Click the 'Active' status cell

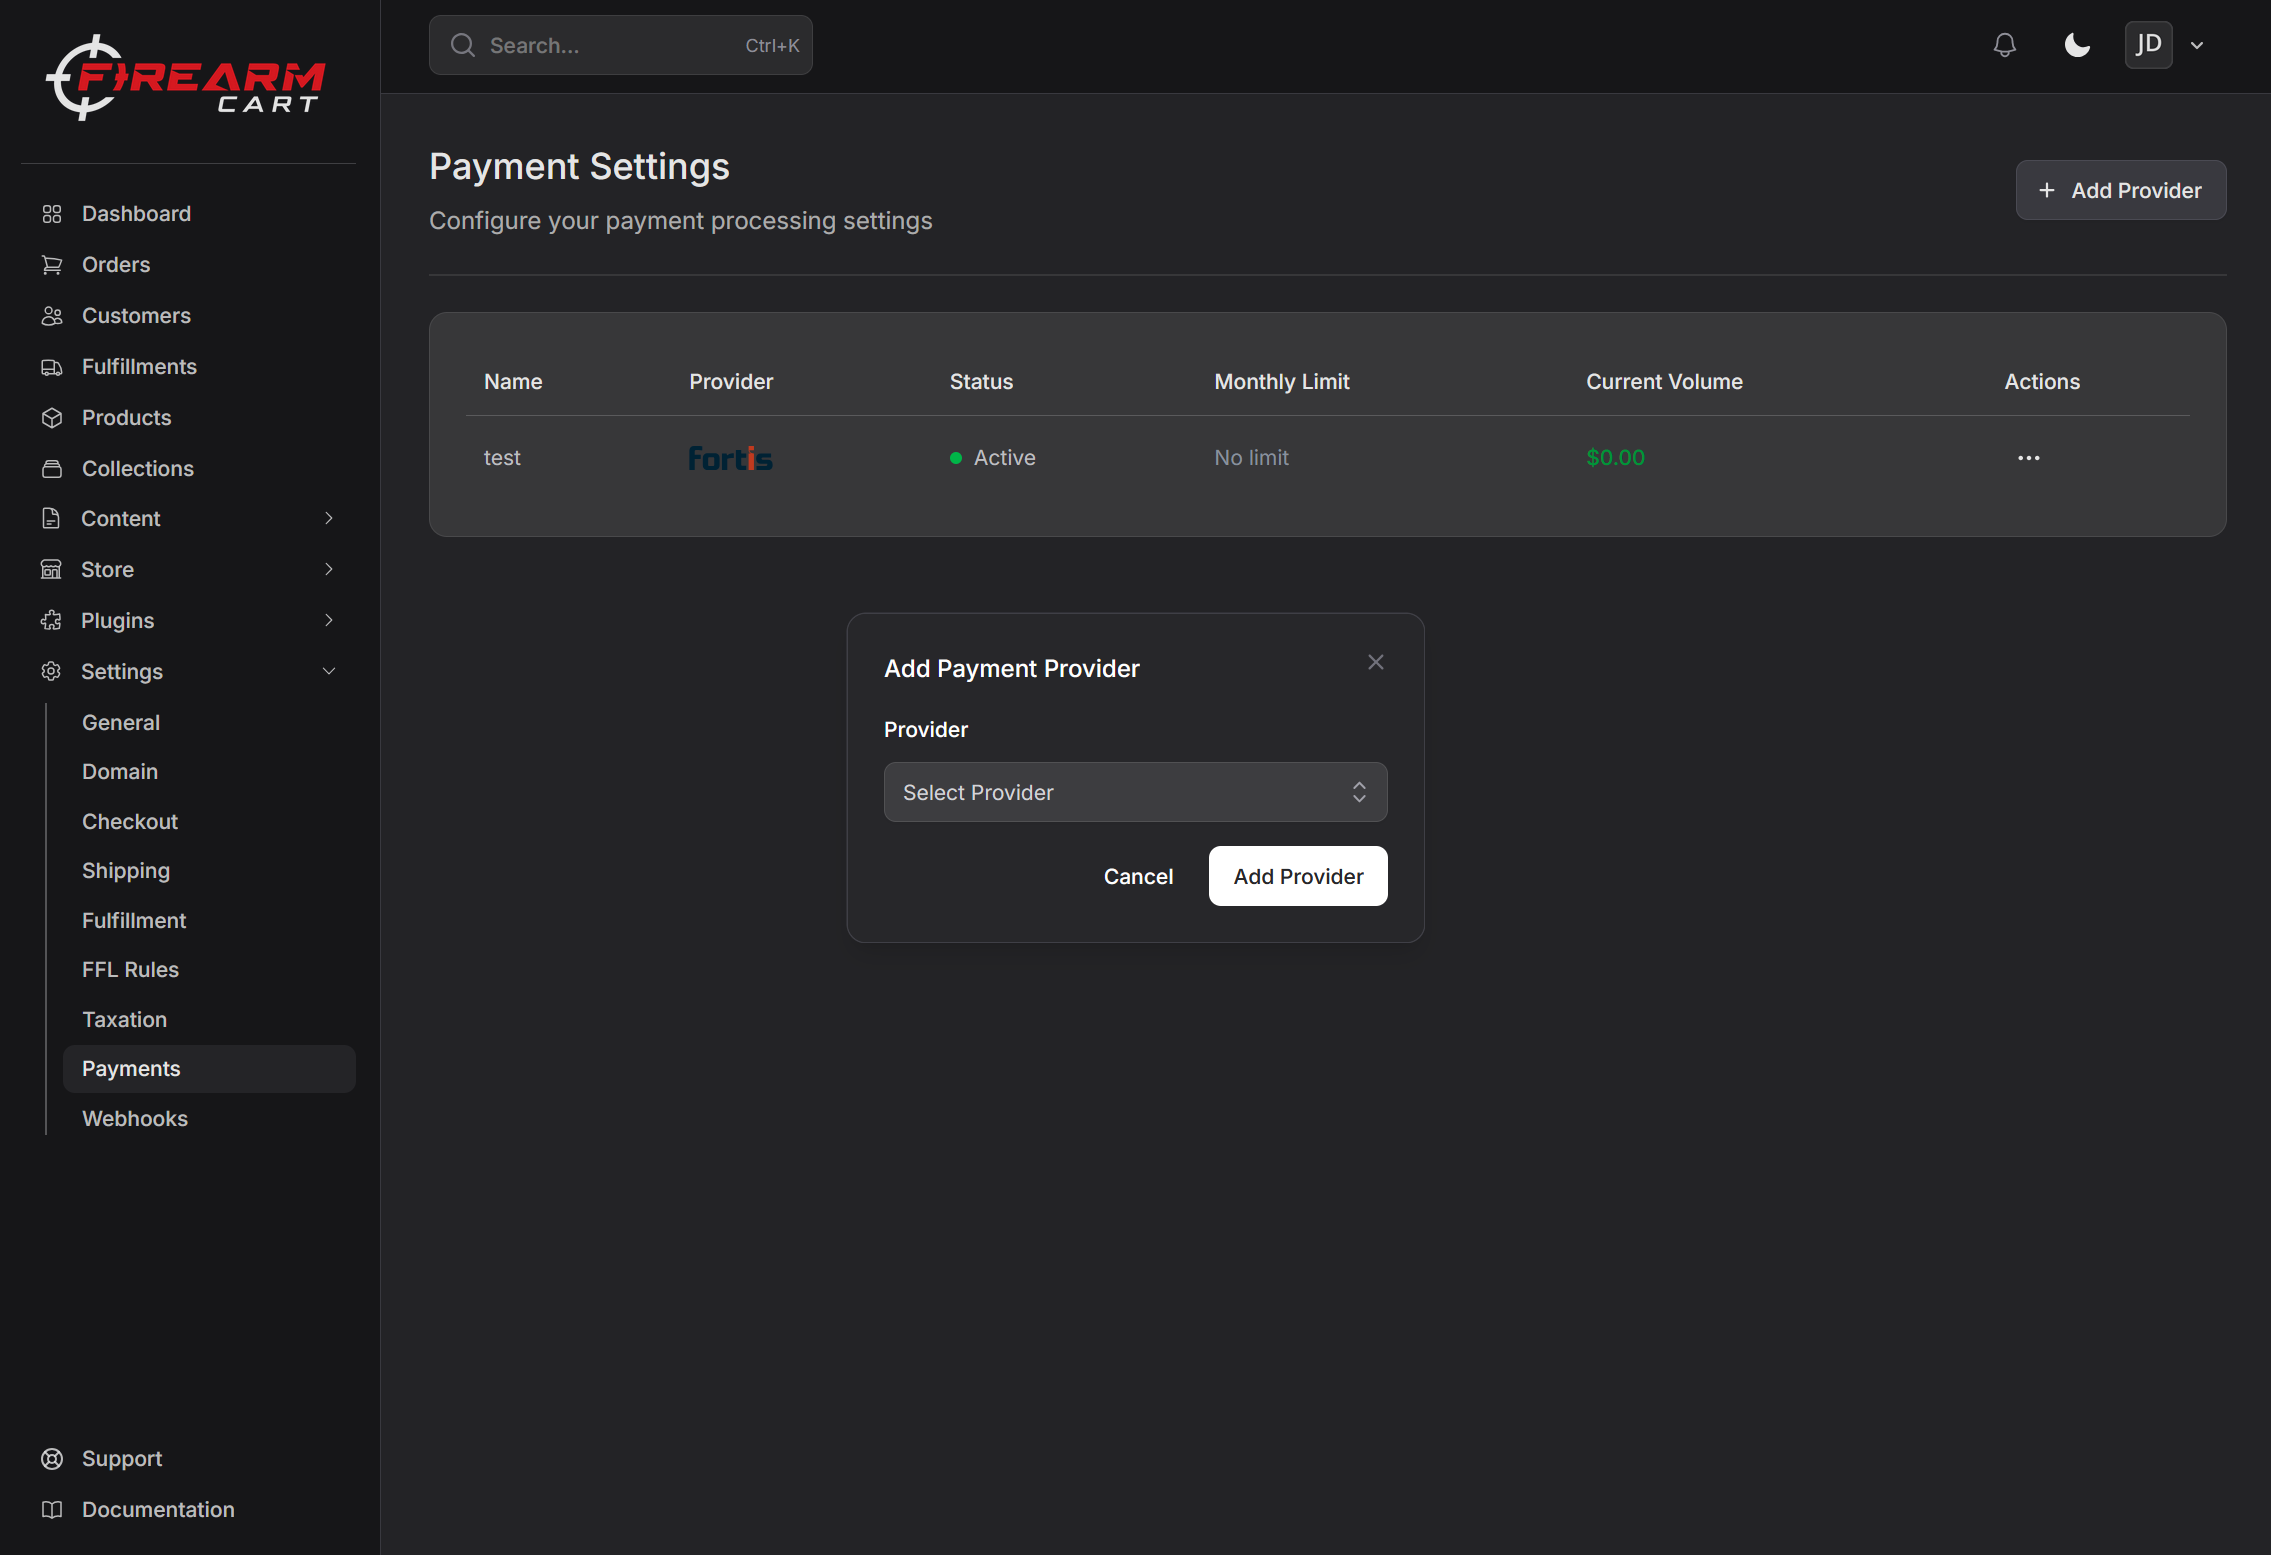(992, 458)
